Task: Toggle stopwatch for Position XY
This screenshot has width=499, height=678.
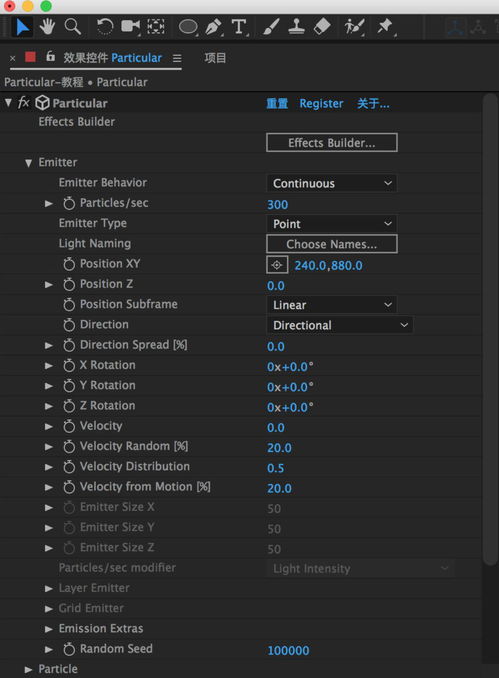Action: [x=69, y=264]
